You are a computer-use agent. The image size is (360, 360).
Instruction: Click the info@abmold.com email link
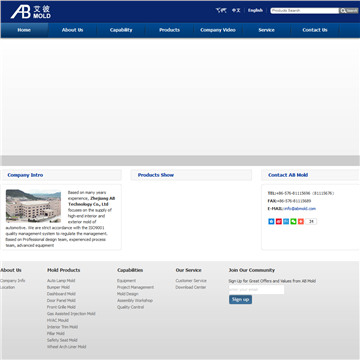pos(300,209)
